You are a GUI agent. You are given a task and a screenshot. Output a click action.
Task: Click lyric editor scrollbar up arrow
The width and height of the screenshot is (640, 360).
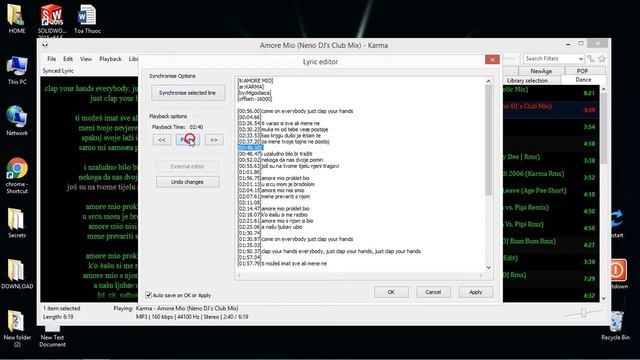click(488, 81)
